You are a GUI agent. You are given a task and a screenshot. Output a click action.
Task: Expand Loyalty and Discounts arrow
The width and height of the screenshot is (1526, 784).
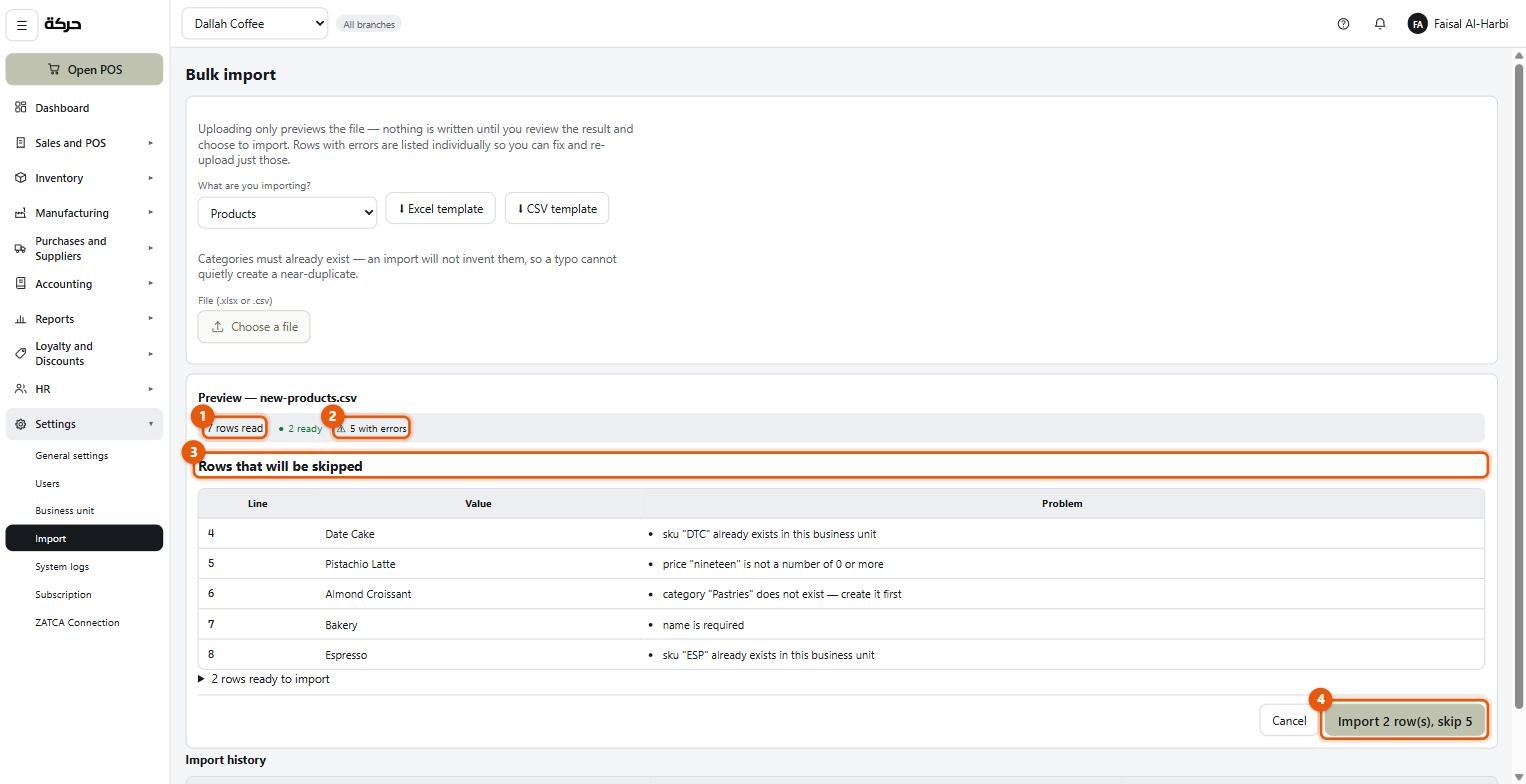tap(151, 354)
